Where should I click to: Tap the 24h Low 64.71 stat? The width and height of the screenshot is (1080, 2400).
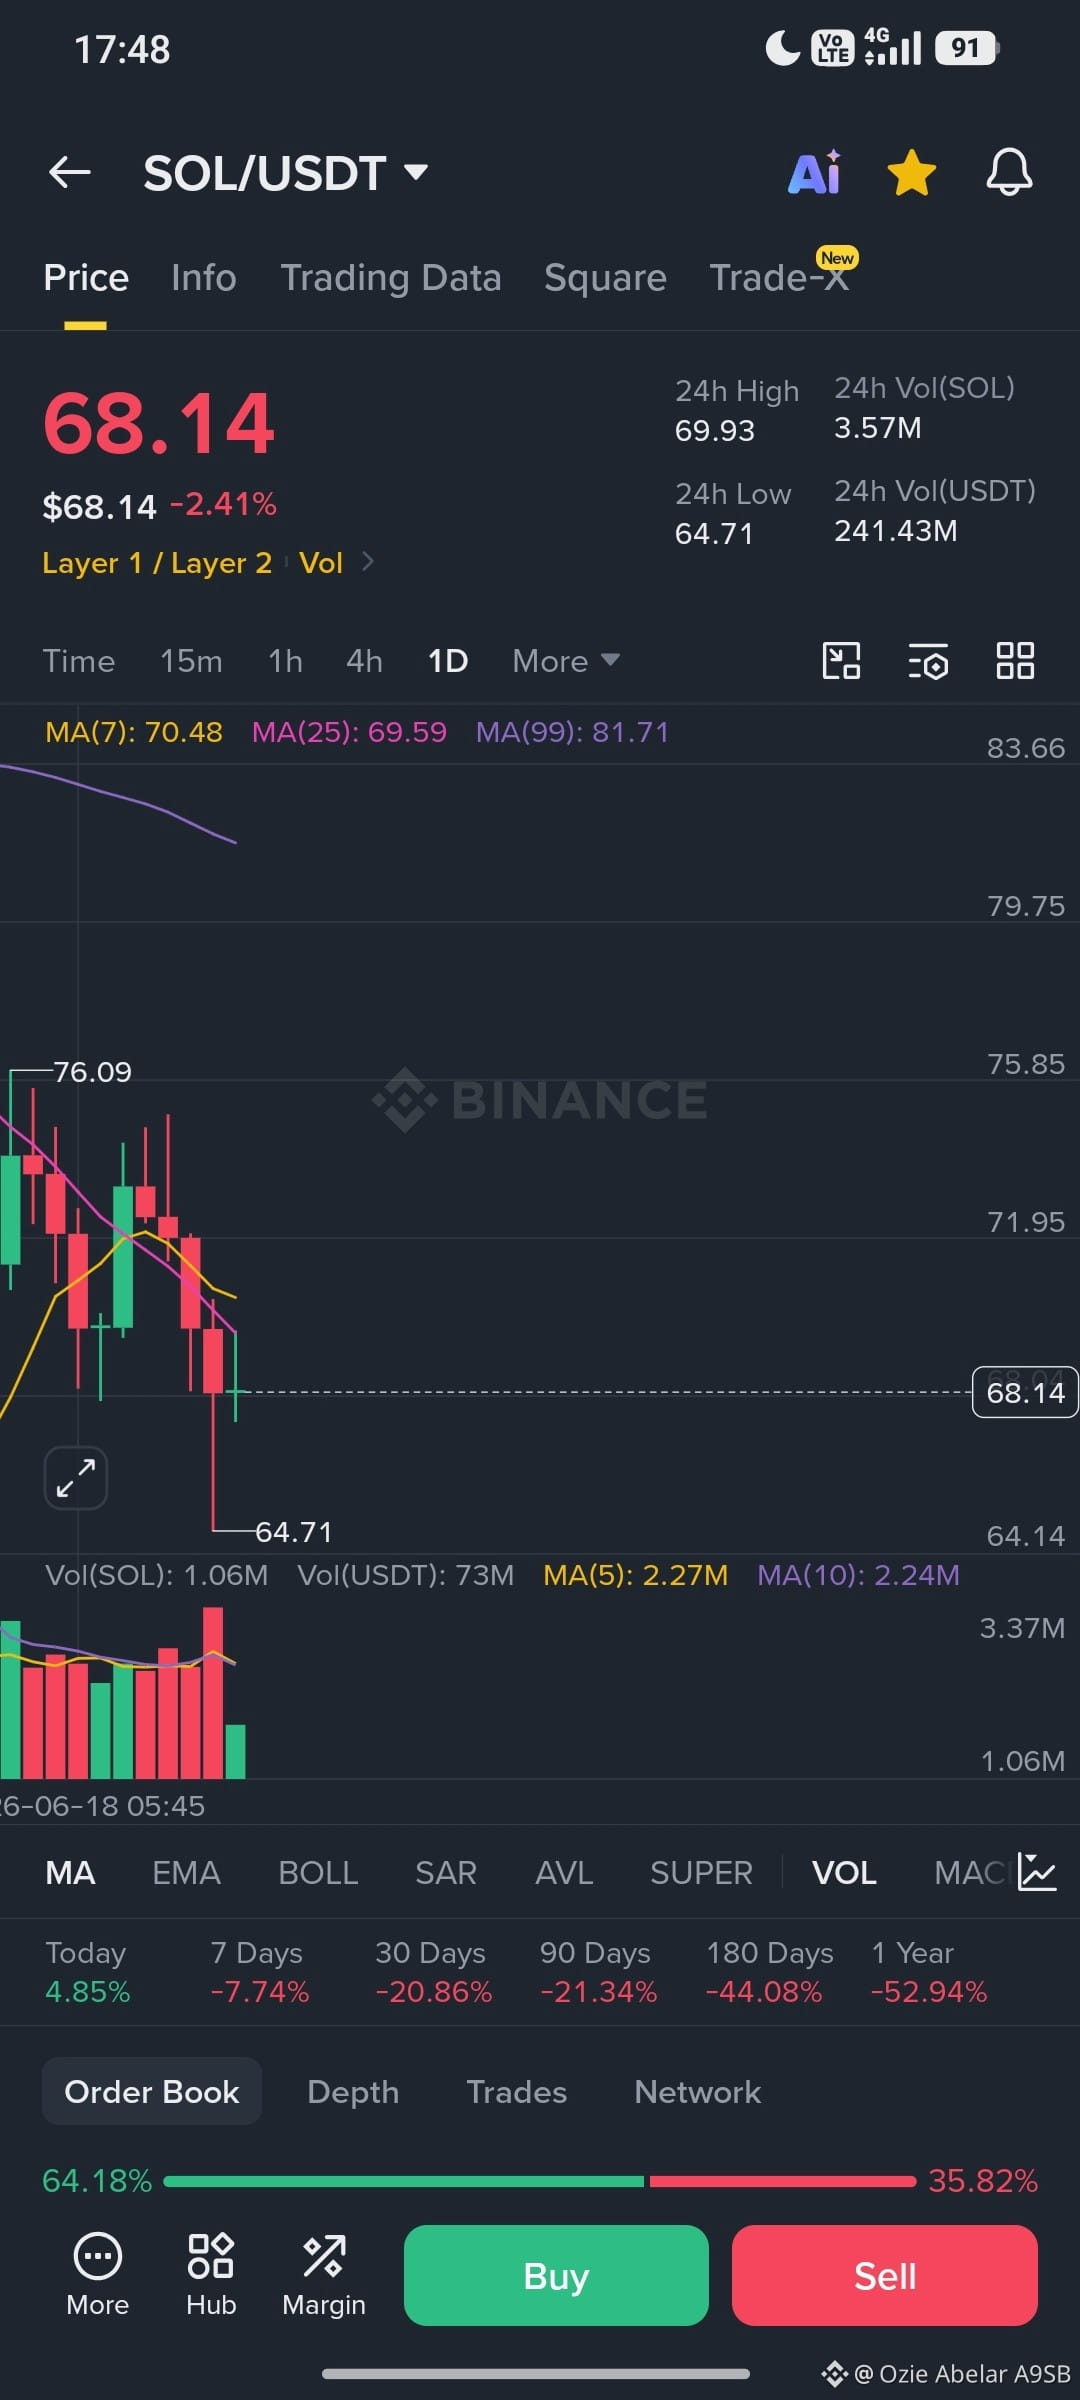click(733, 513)
